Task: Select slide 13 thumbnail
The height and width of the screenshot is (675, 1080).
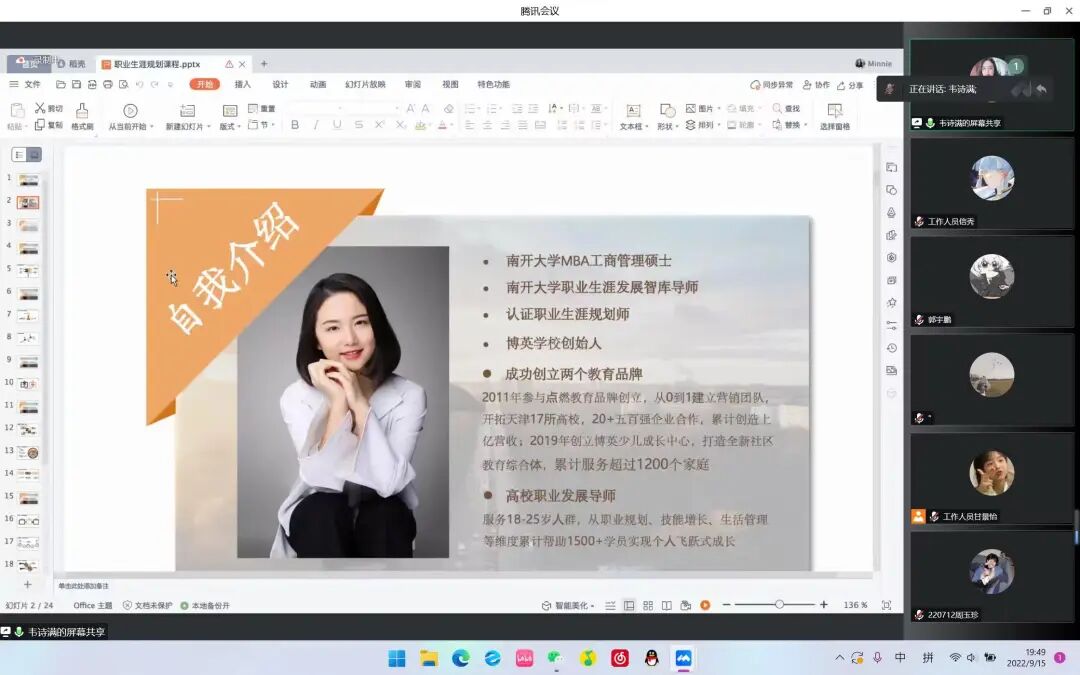Action: 28,453
